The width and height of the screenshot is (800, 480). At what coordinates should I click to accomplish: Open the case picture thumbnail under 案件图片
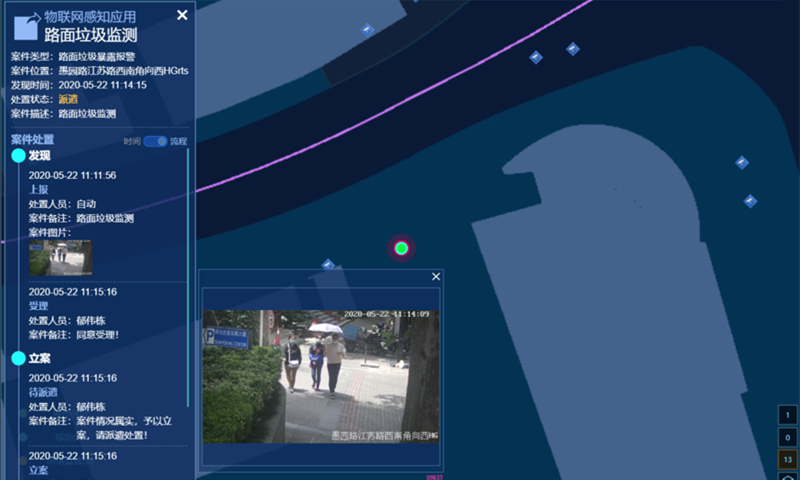point(61,257)
